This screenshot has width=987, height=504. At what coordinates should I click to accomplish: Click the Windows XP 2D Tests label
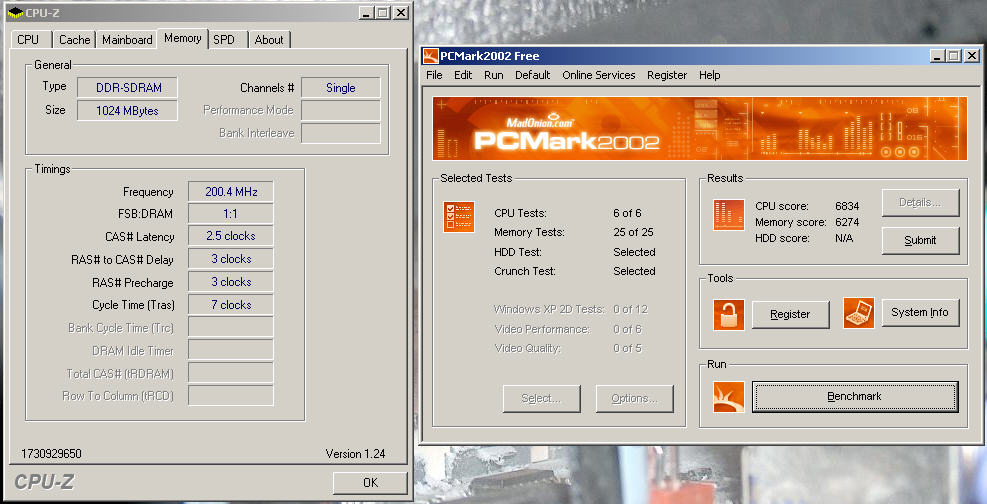coord(549,310)
